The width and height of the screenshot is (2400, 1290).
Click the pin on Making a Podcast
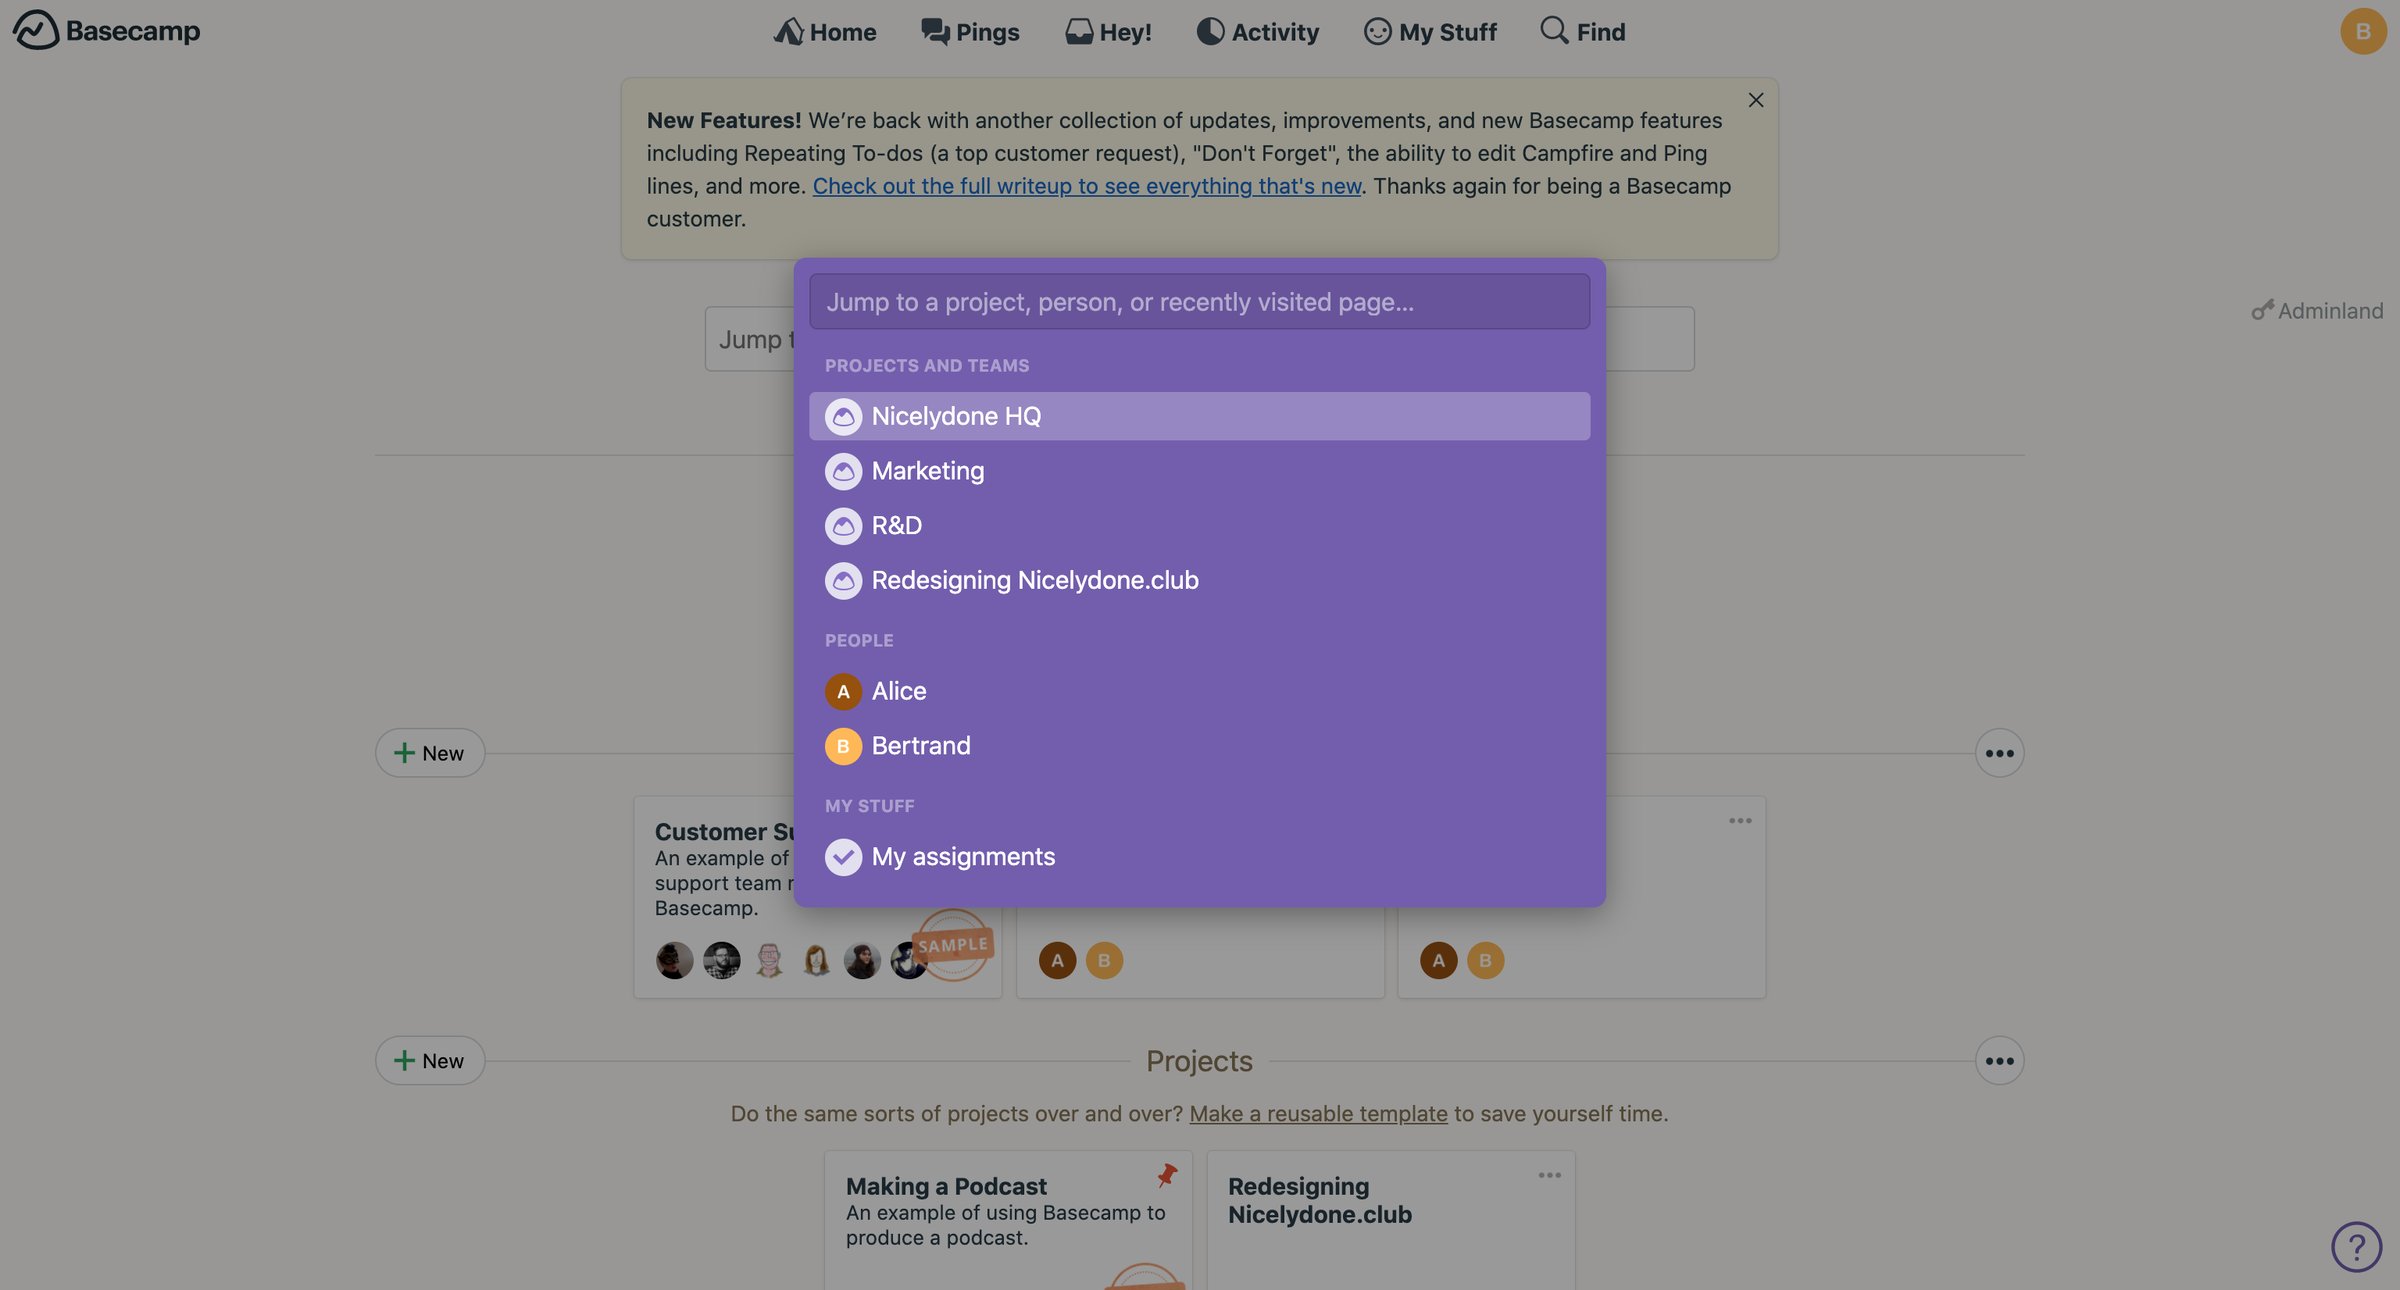pyautogui.click(x=1167, y=1175)
